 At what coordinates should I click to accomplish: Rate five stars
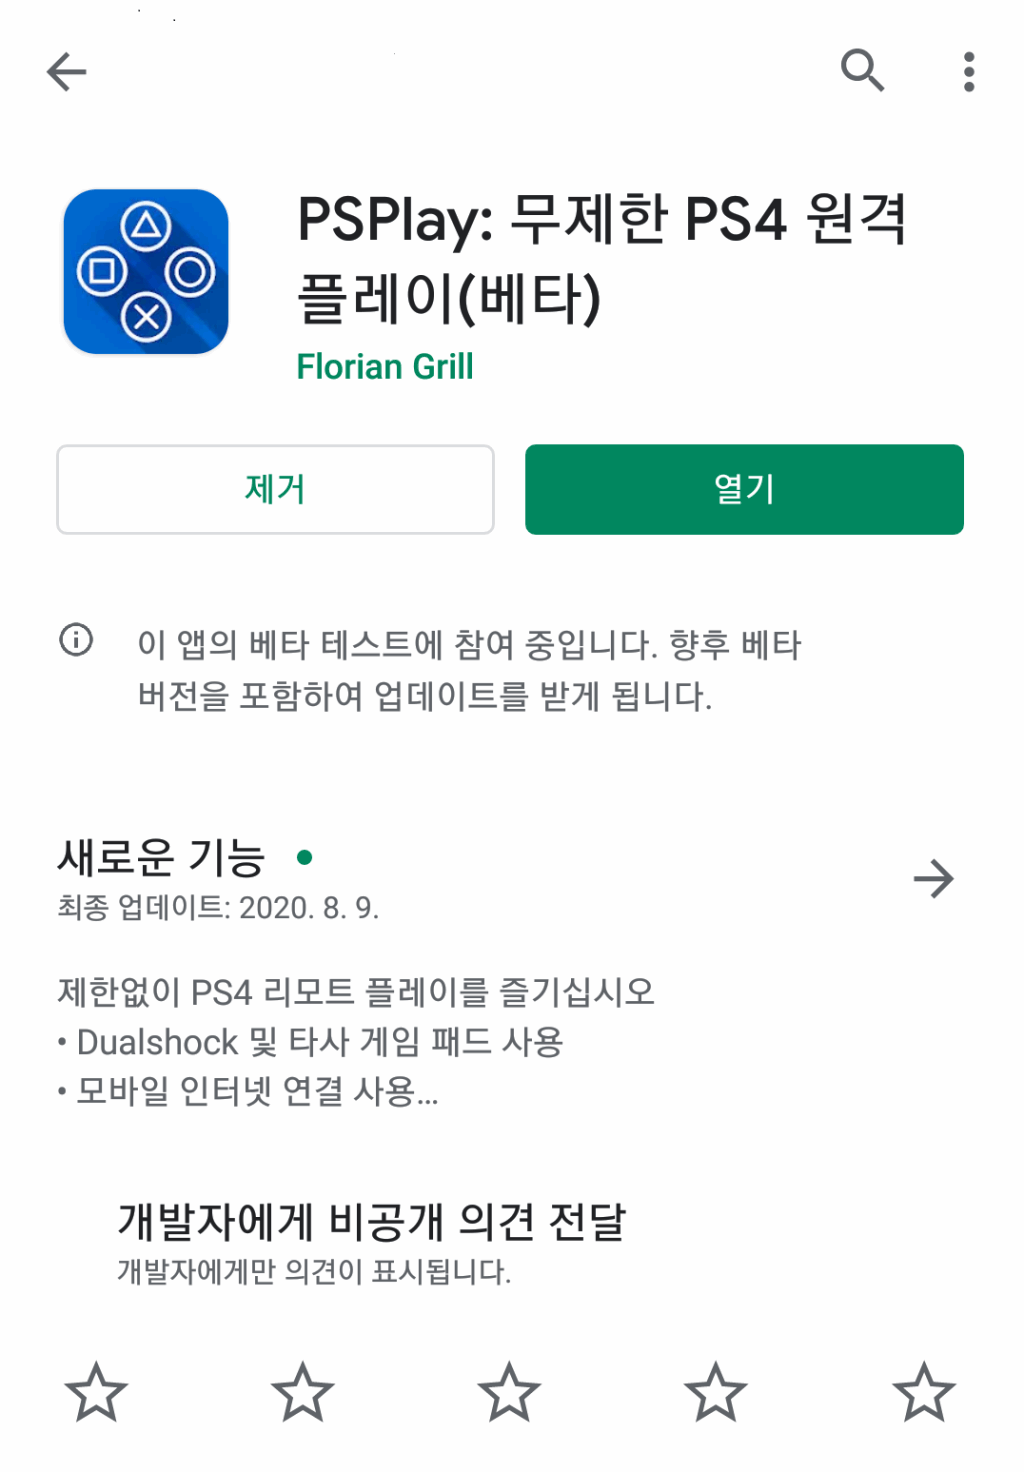click(924, 1392)
